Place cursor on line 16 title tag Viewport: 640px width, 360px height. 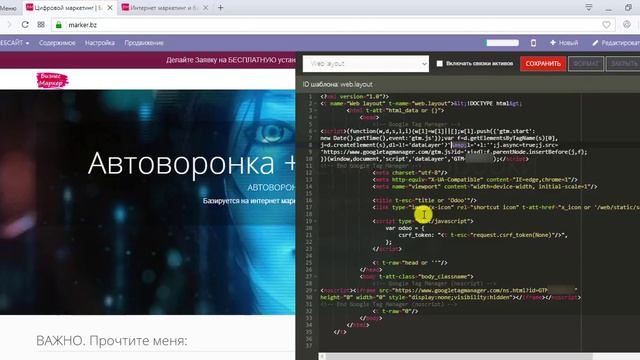(424, 200)
